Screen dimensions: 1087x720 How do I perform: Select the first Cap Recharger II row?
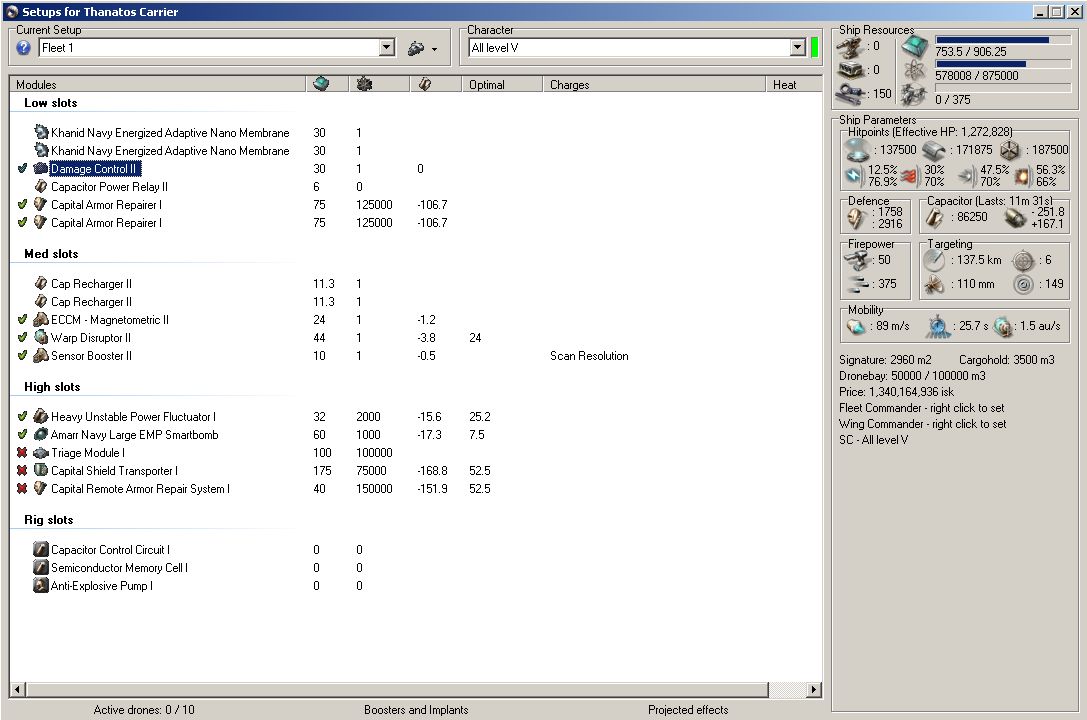(91, 283)
